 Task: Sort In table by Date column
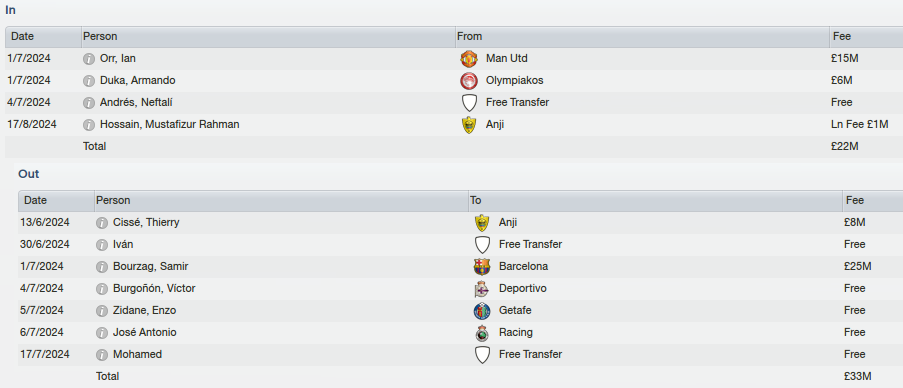coord(43,37)
